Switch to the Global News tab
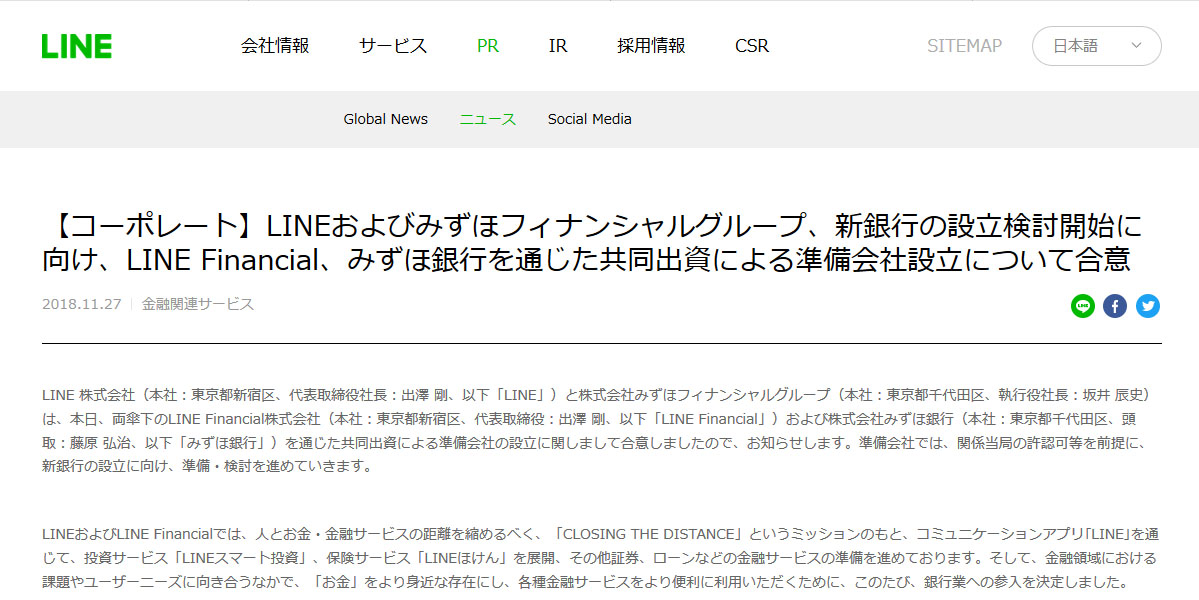Image resolution: width=1199 pixels, height=600 pixels. [x=385, y=119]
